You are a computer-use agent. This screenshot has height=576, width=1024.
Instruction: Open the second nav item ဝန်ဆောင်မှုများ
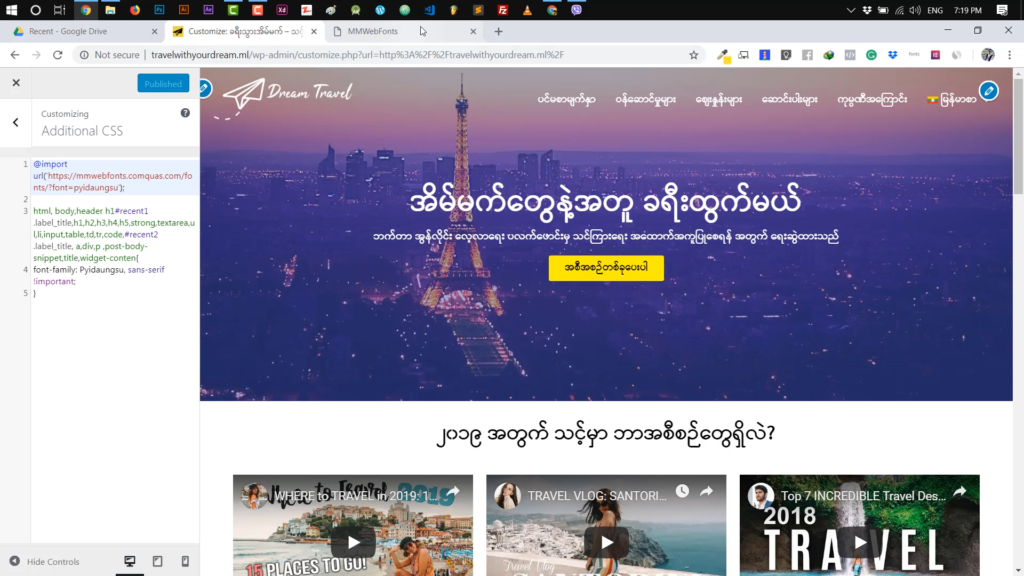click(645, 99)
